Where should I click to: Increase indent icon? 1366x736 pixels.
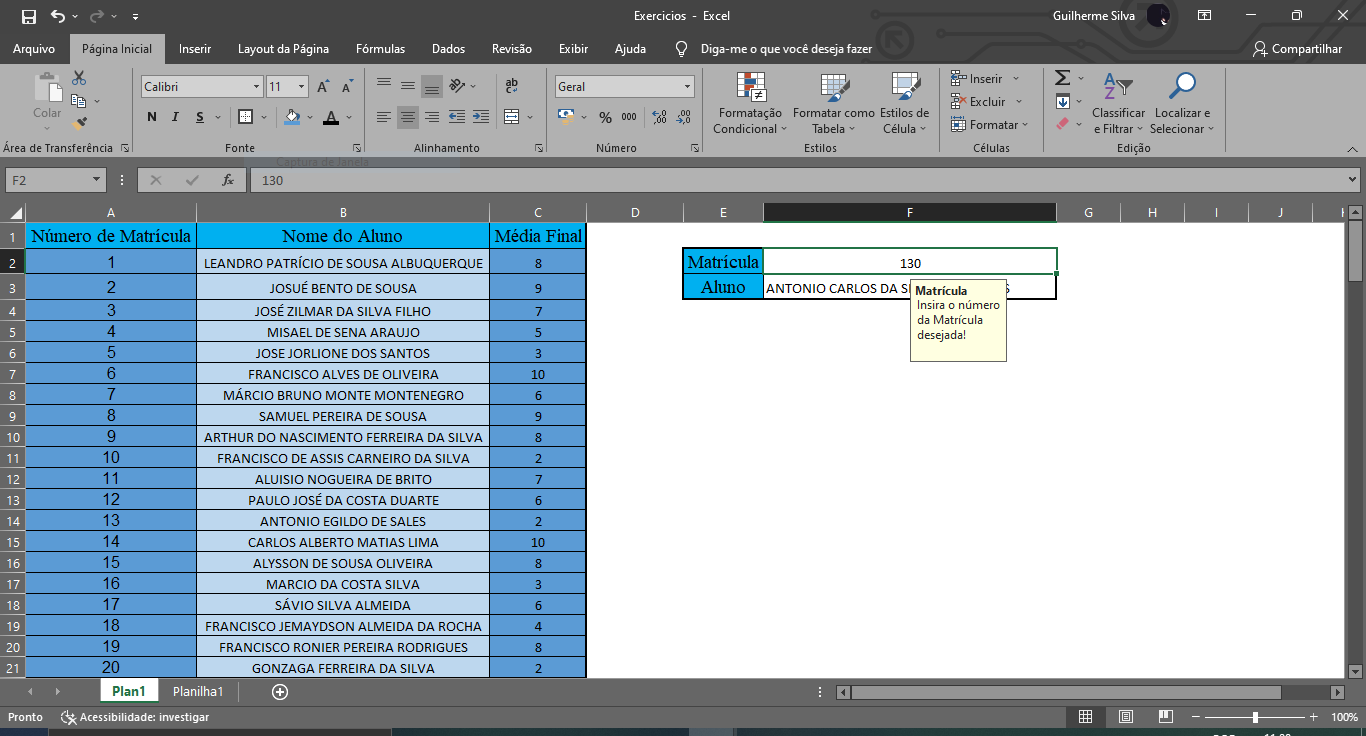pos(481,117)
